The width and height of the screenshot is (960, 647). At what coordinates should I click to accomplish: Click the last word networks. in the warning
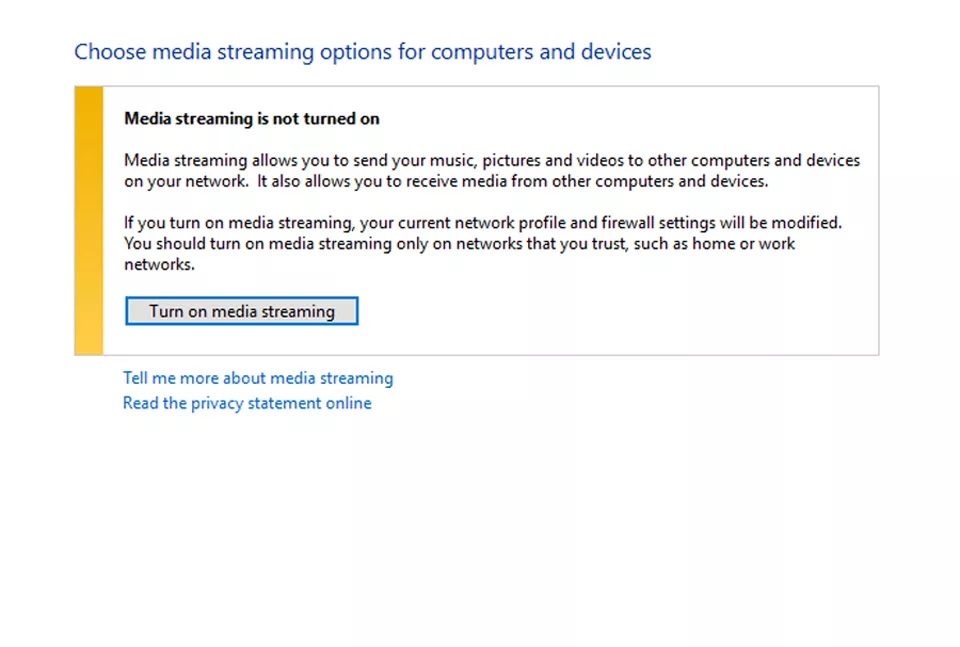tap(158, 265)
